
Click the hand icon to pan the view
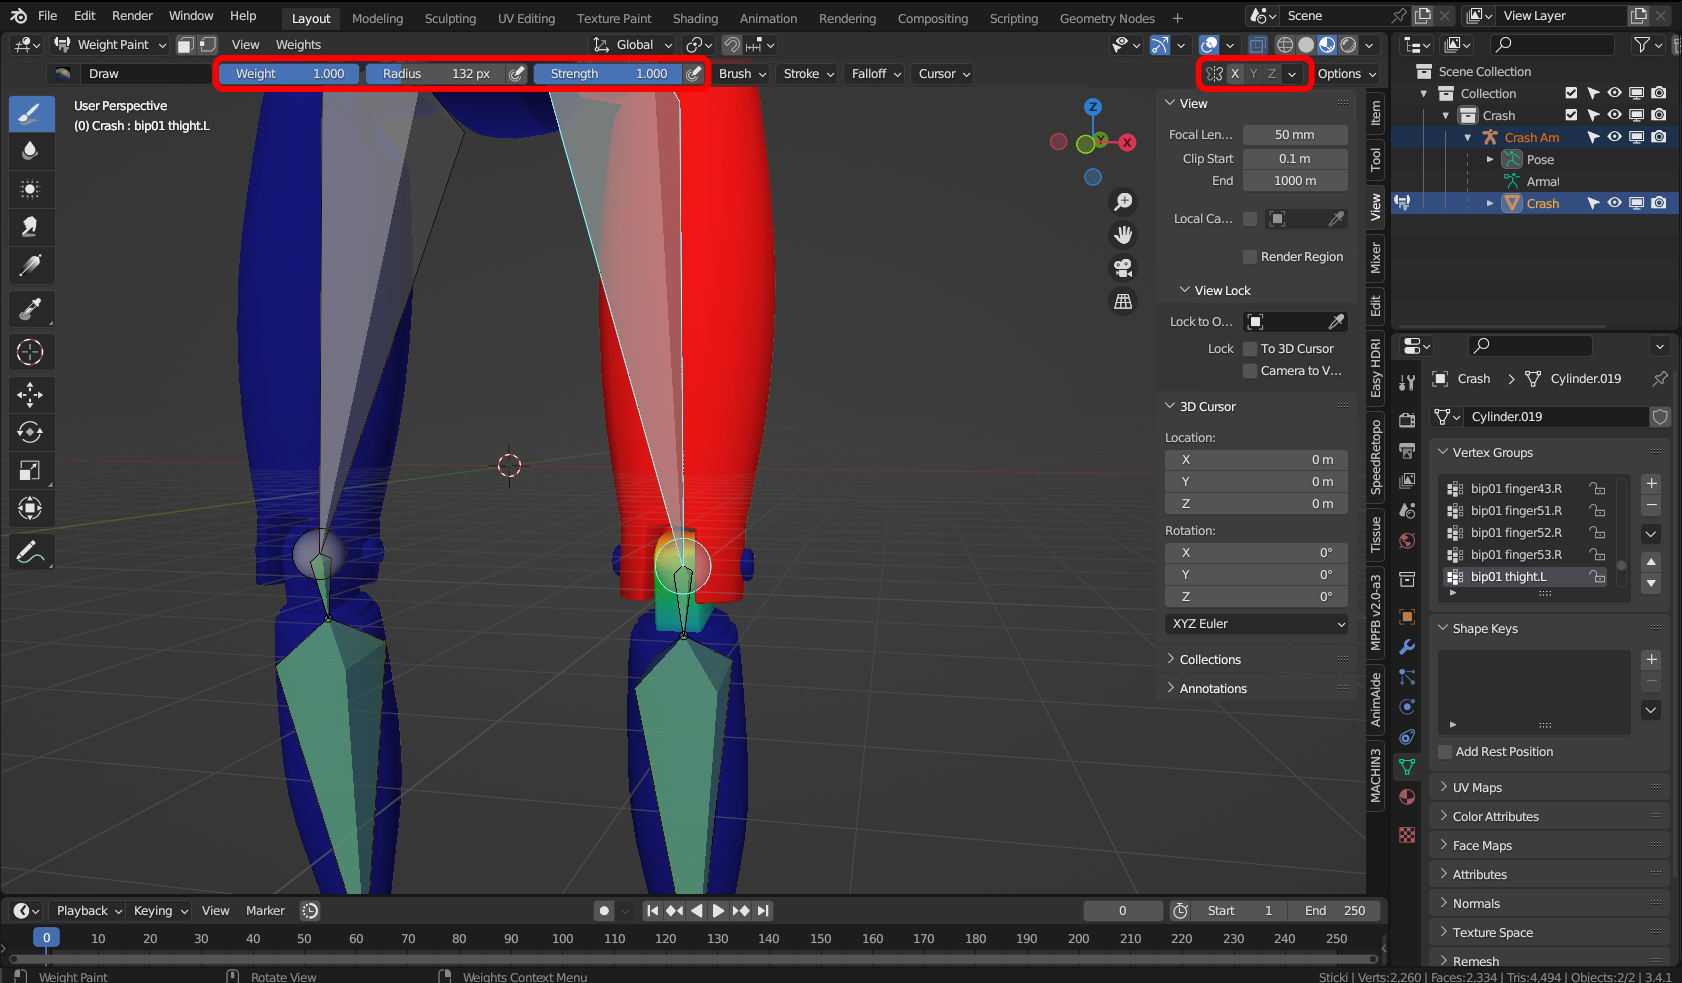pyautogui.click(x=1123, y=235)
